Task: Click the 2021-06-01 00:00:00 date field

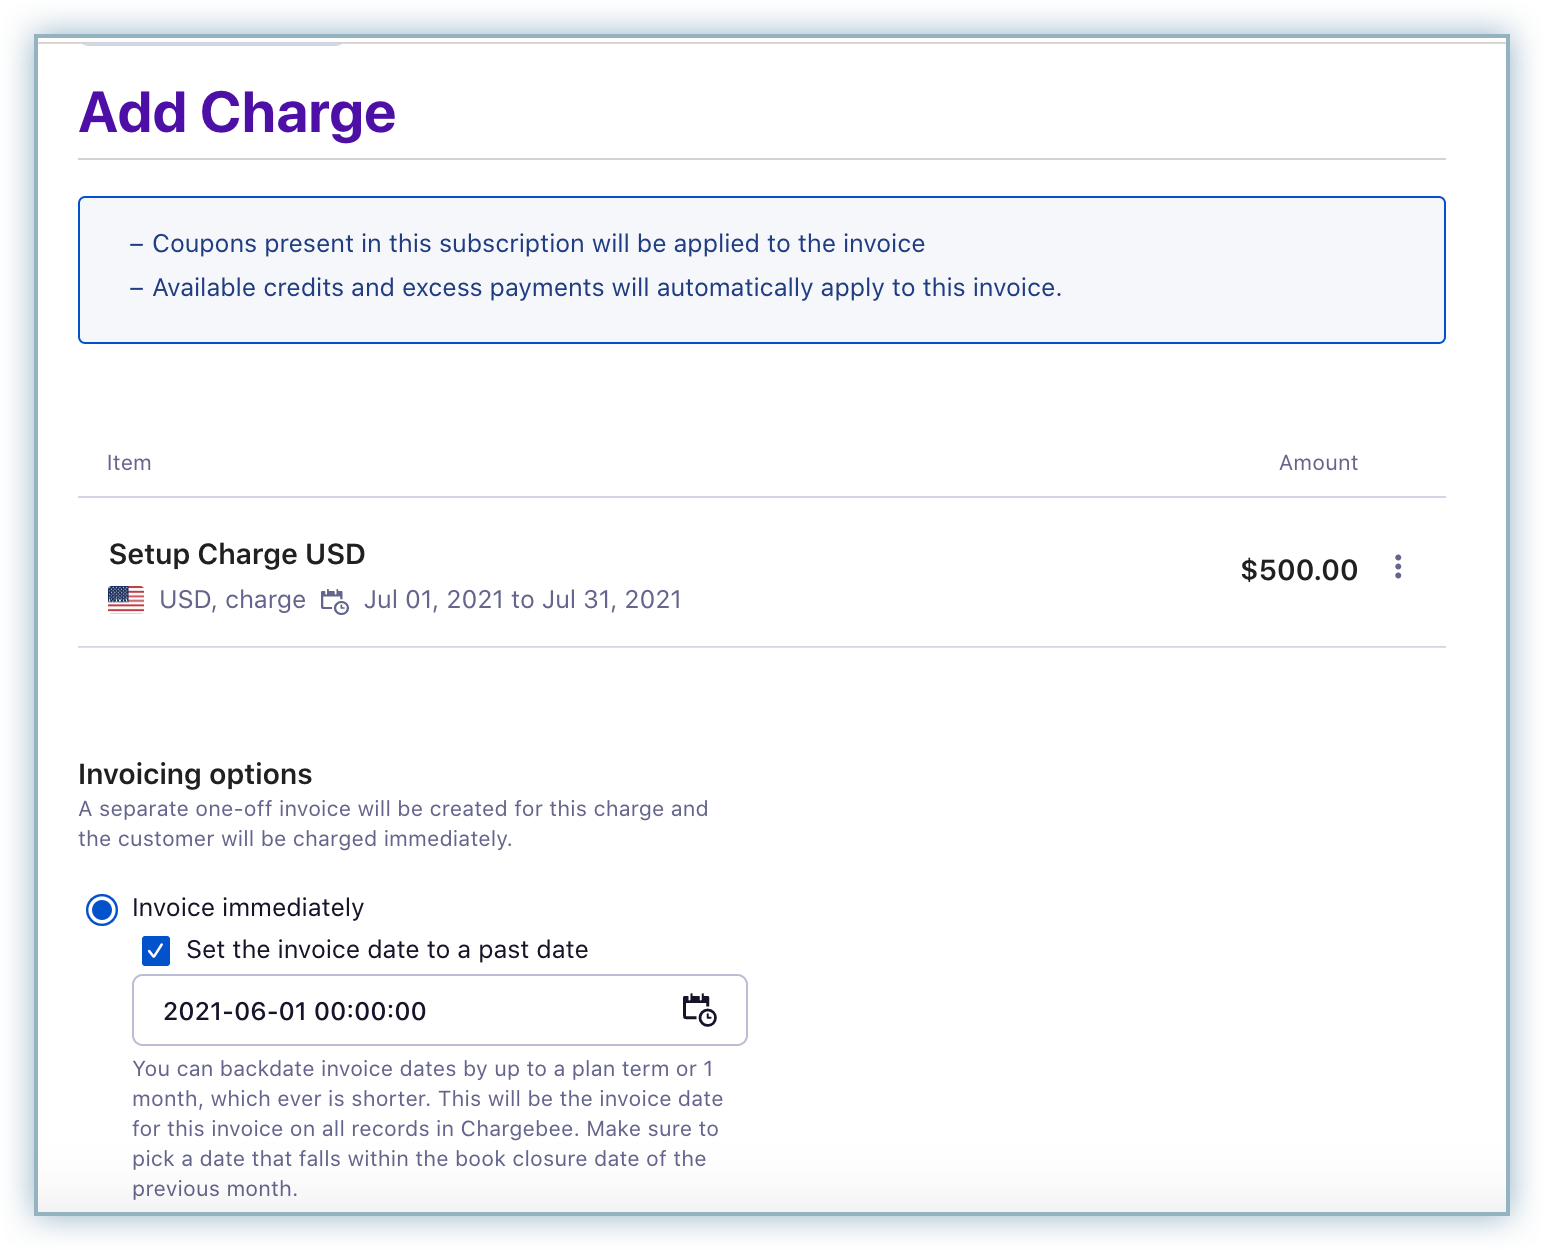Action: pyautogui.click(x=400, y=1011)
